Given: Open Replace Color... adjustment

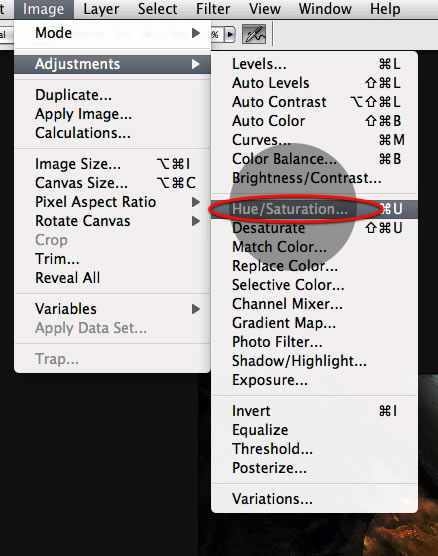Looking at the screenshot, I should pyautogui.click(x=314, y=266).
